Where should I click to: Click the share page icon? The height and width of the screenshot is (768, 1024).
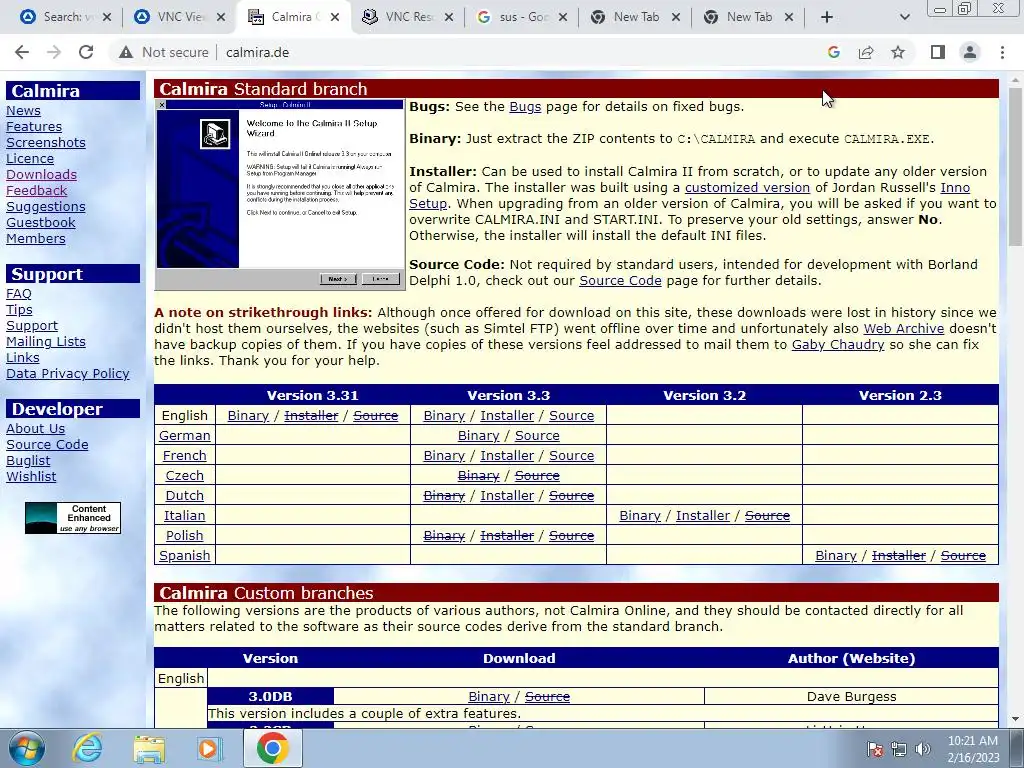coord(866,52)
